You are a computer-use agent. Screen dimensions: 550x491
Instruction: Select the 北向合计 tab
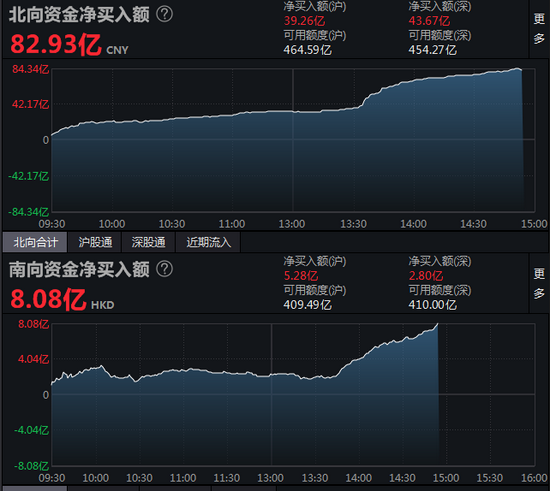35,242
